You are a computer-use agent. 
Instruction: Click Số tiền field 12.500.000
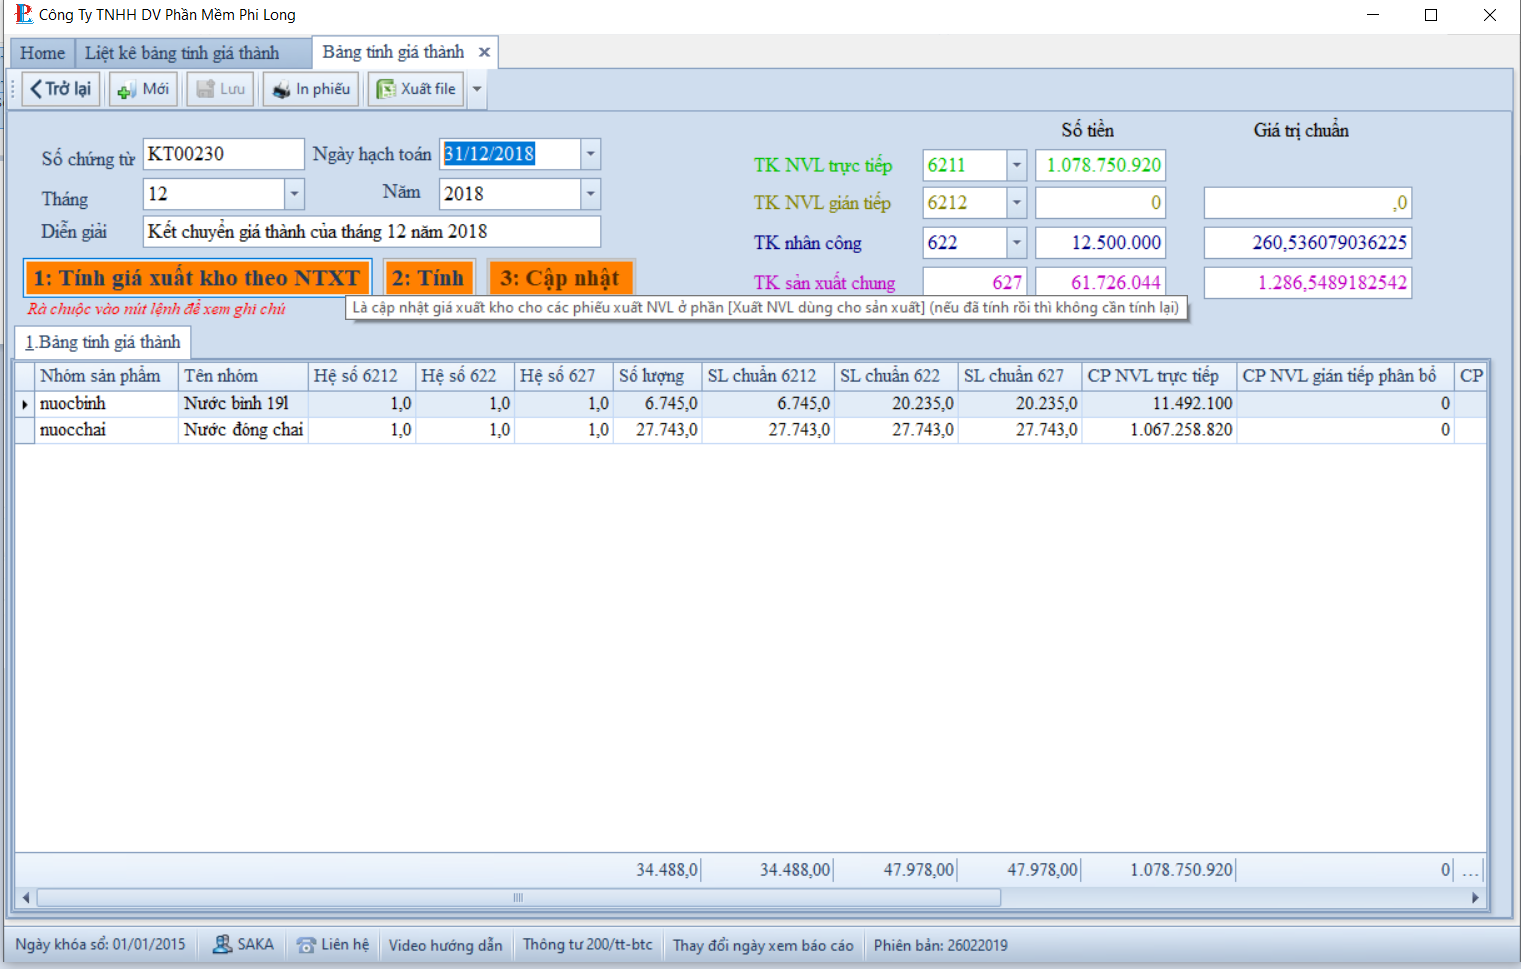tap(1101, 243)
